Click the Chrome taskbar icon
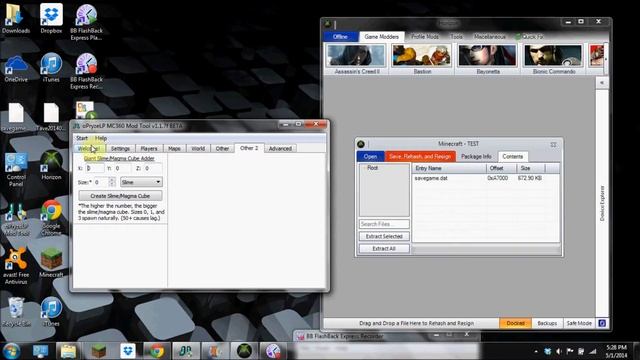This screenshot has width=640, height=360. [x=157, y=351]
